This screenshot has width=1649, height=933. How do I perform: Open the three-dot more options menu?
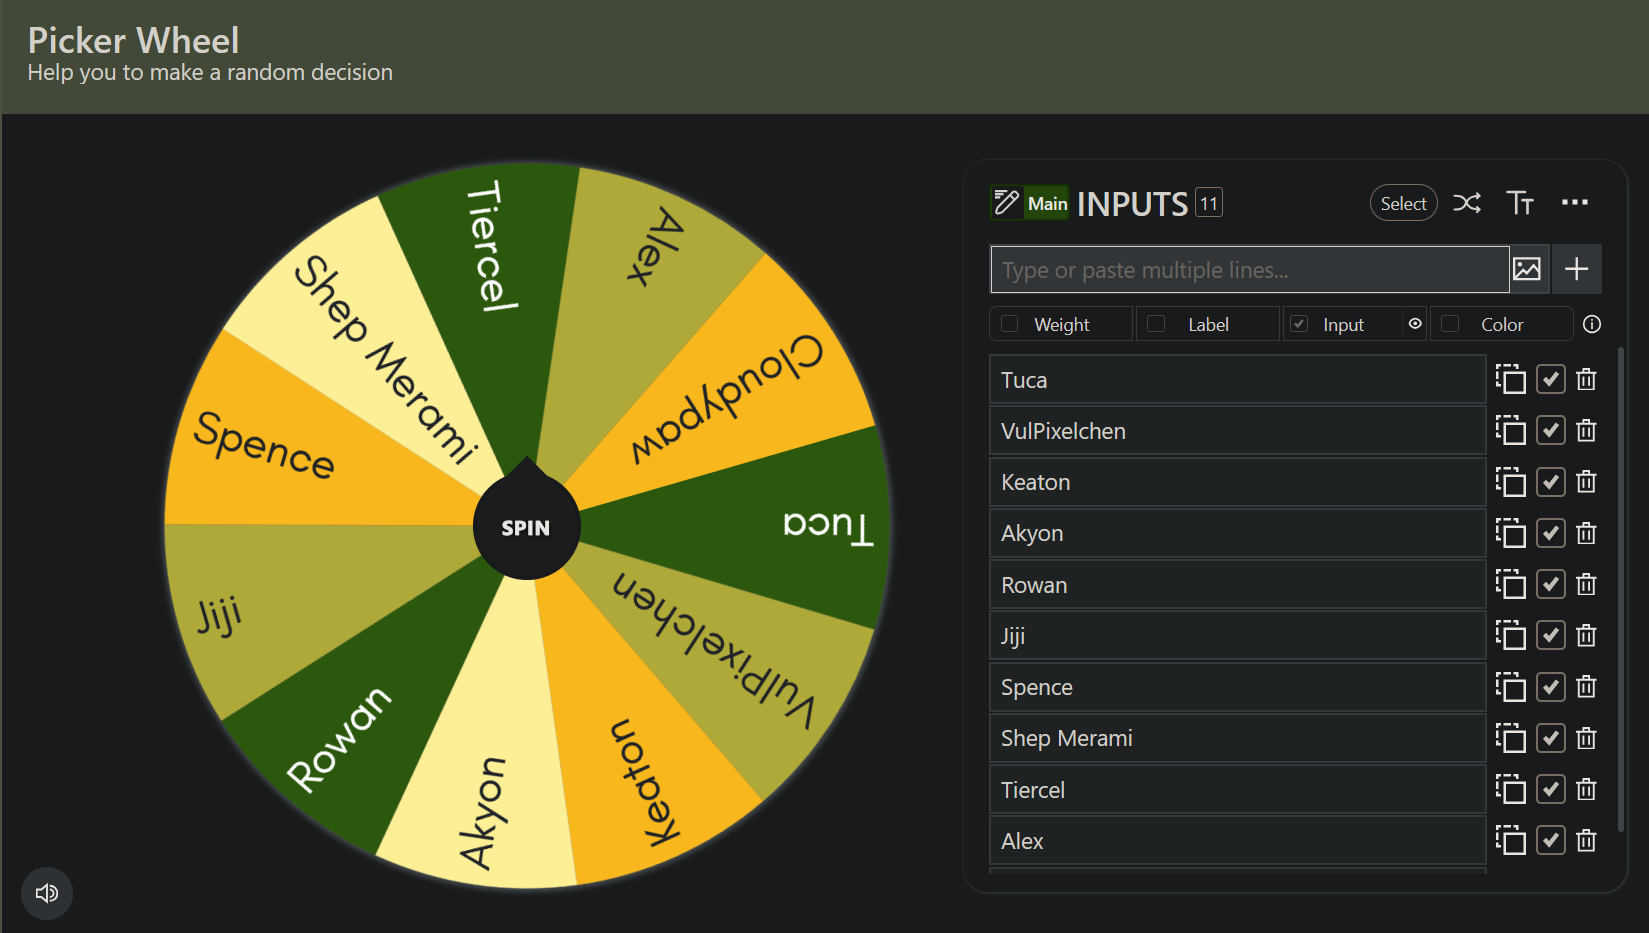click(1574, 203)
